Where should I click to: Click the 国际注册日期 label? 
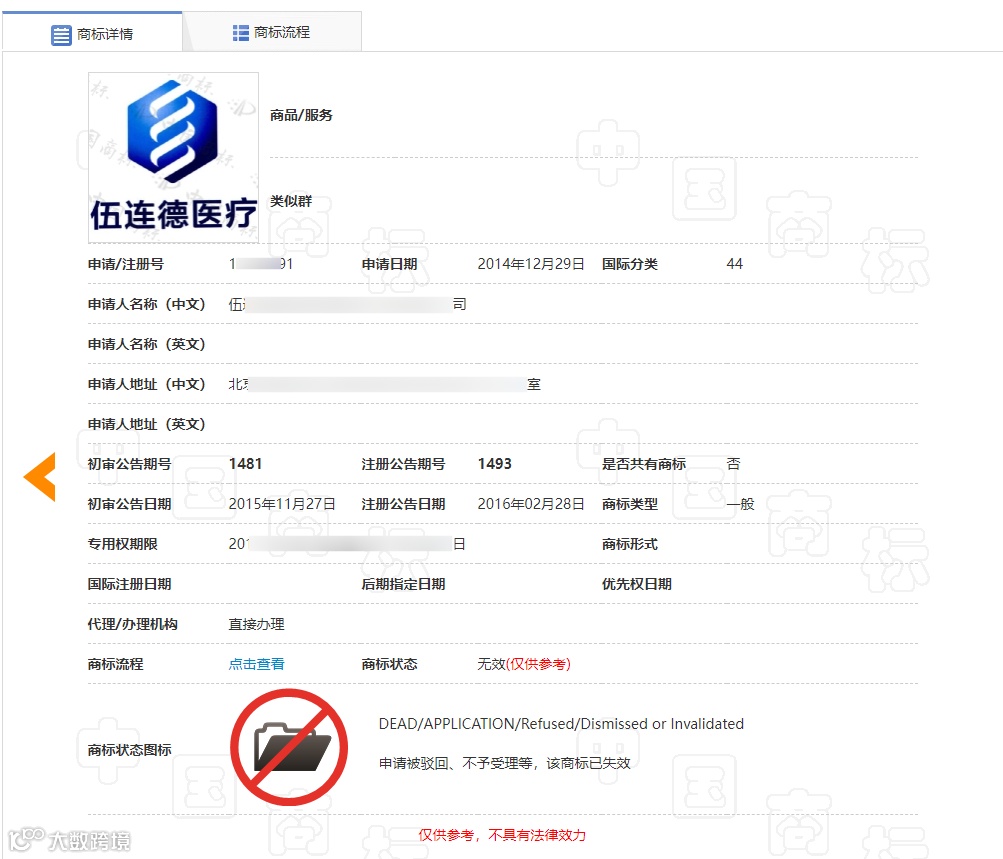click(129, 584)
